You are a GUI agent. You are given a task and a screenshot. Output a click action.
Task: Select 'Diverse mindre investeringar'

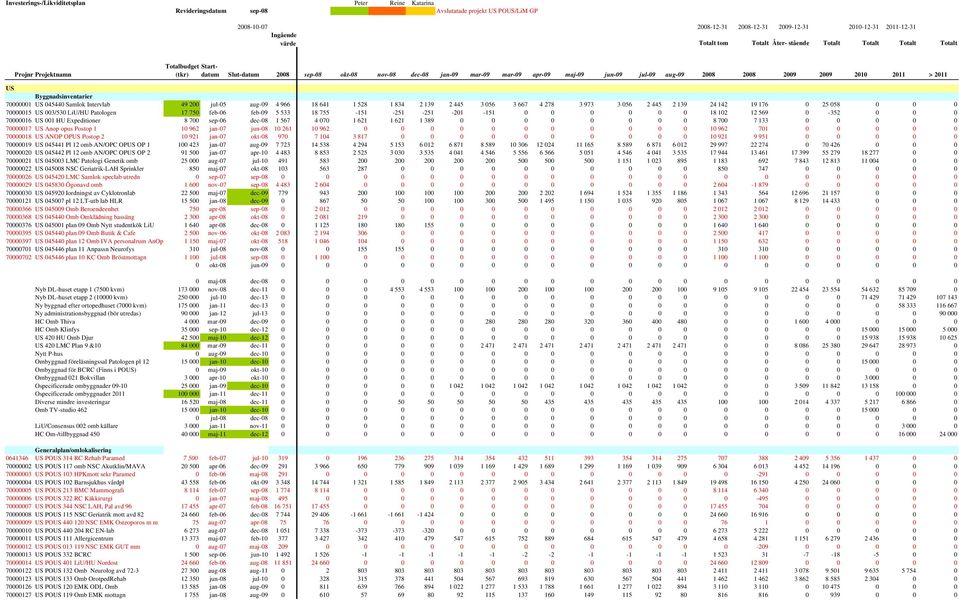tap(72, 402)
